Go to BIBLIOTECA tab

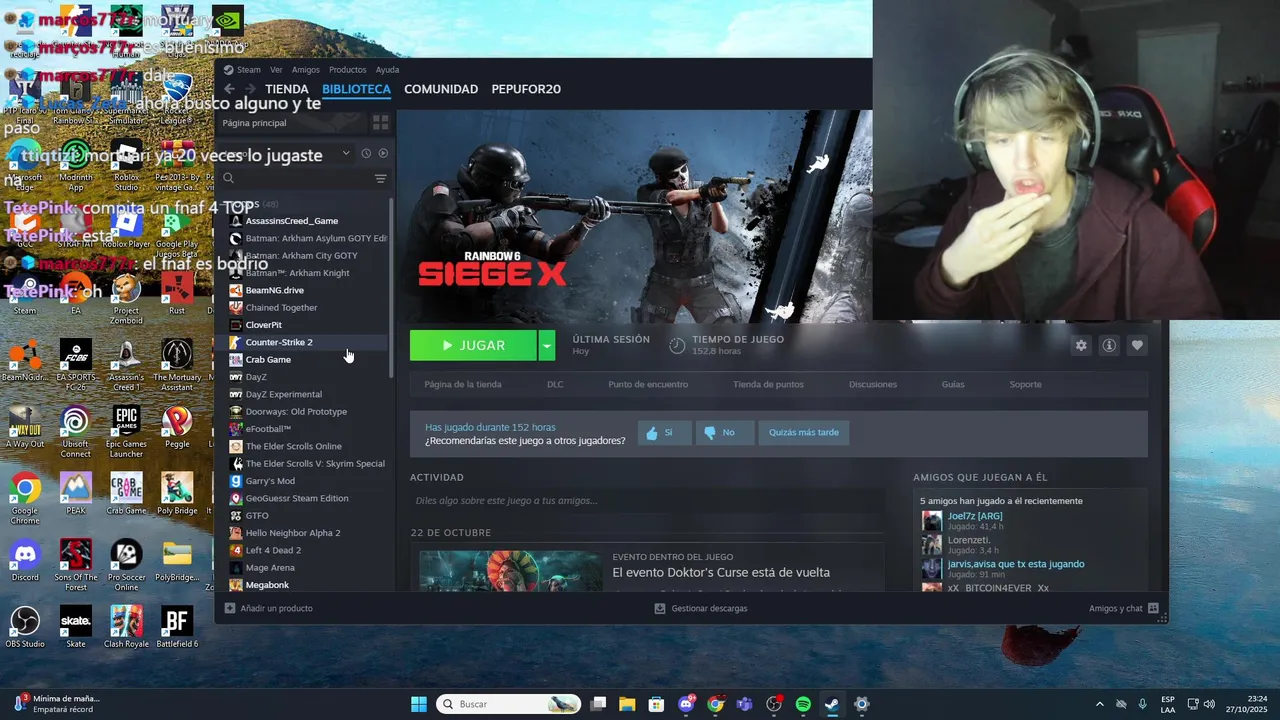point(356,89)
